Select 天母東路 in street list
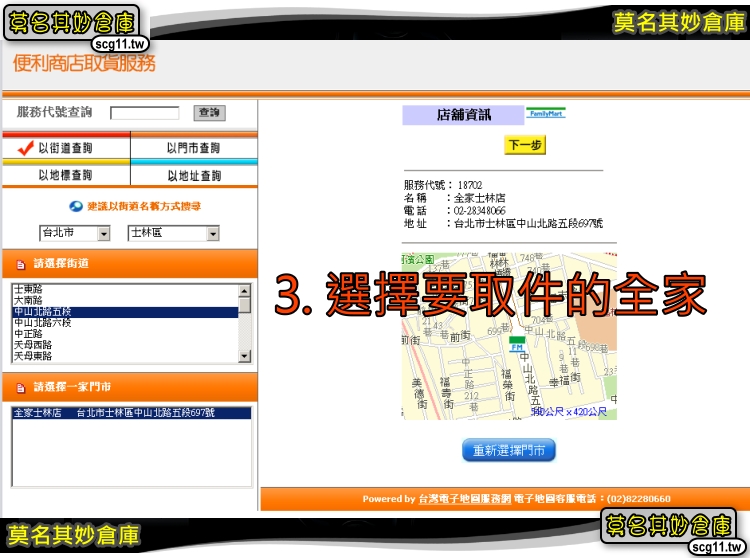Viewport: 750px width, 558px height. coord(125,356)
